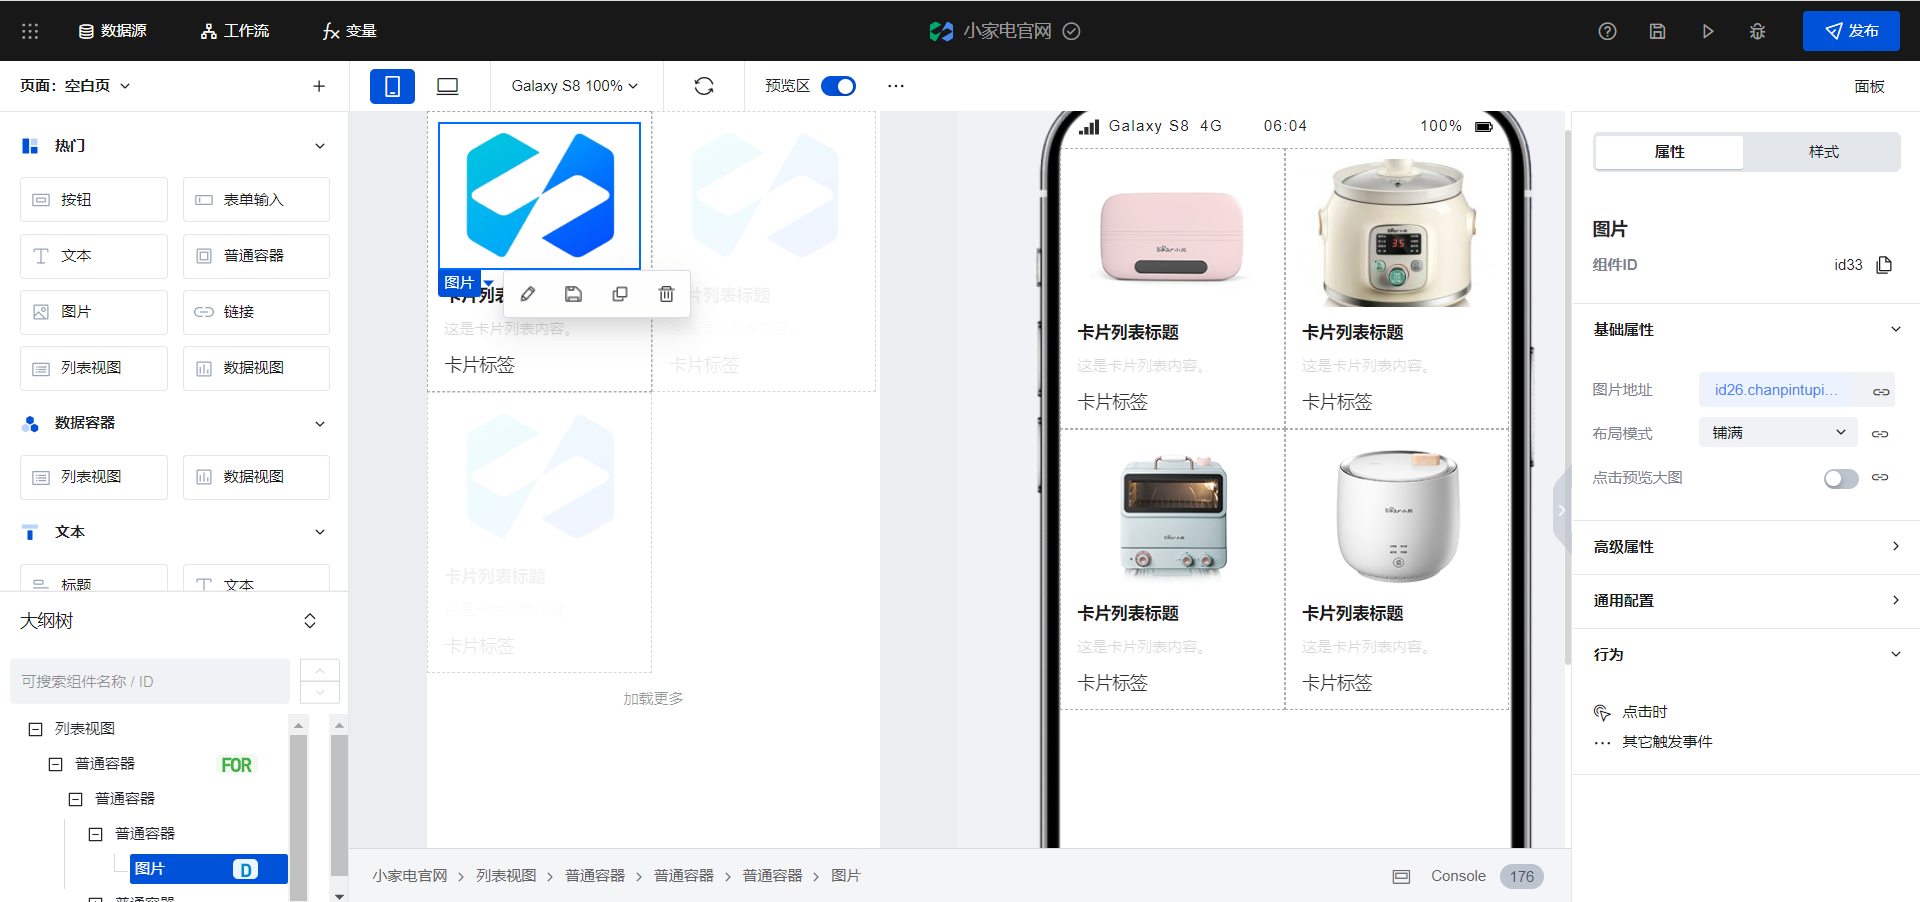Copy the component ID id33

click(1884, 265)
